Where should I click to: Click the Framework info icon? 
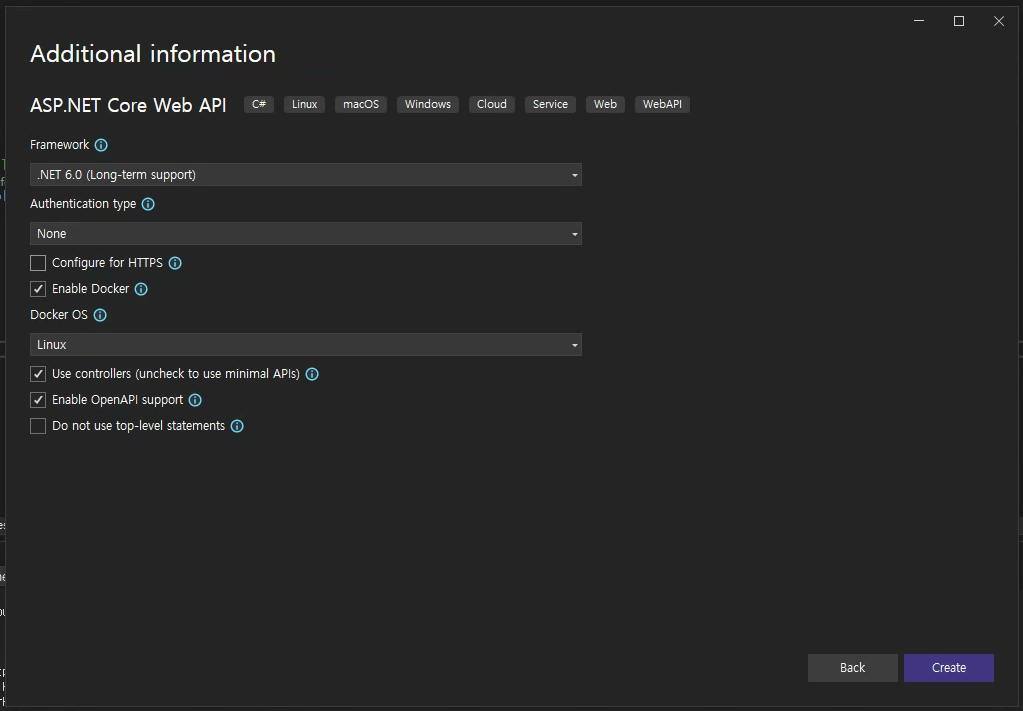[101, 145]
